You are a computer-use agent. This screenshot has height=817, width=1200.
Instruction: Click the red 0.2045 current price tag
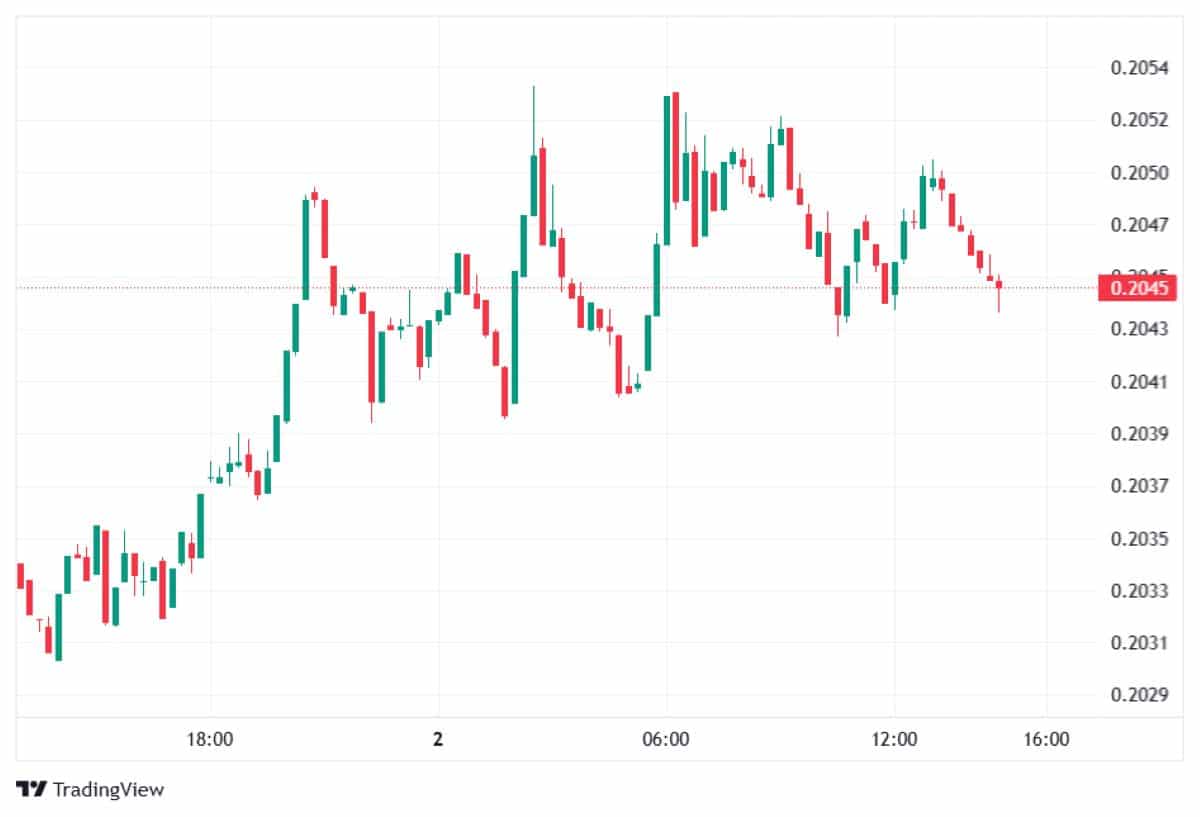click(1139, 288)
